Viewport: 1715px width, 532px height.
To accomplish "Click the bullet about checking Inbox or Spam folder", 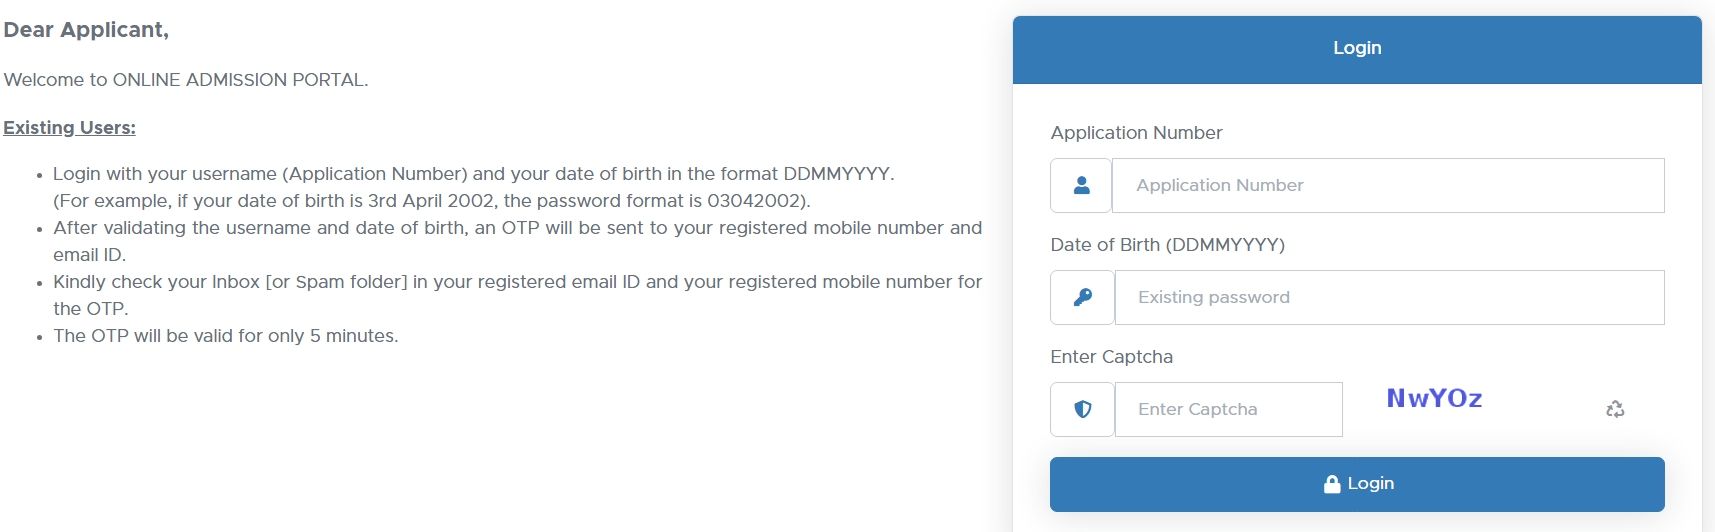I will tap(518, 295).
